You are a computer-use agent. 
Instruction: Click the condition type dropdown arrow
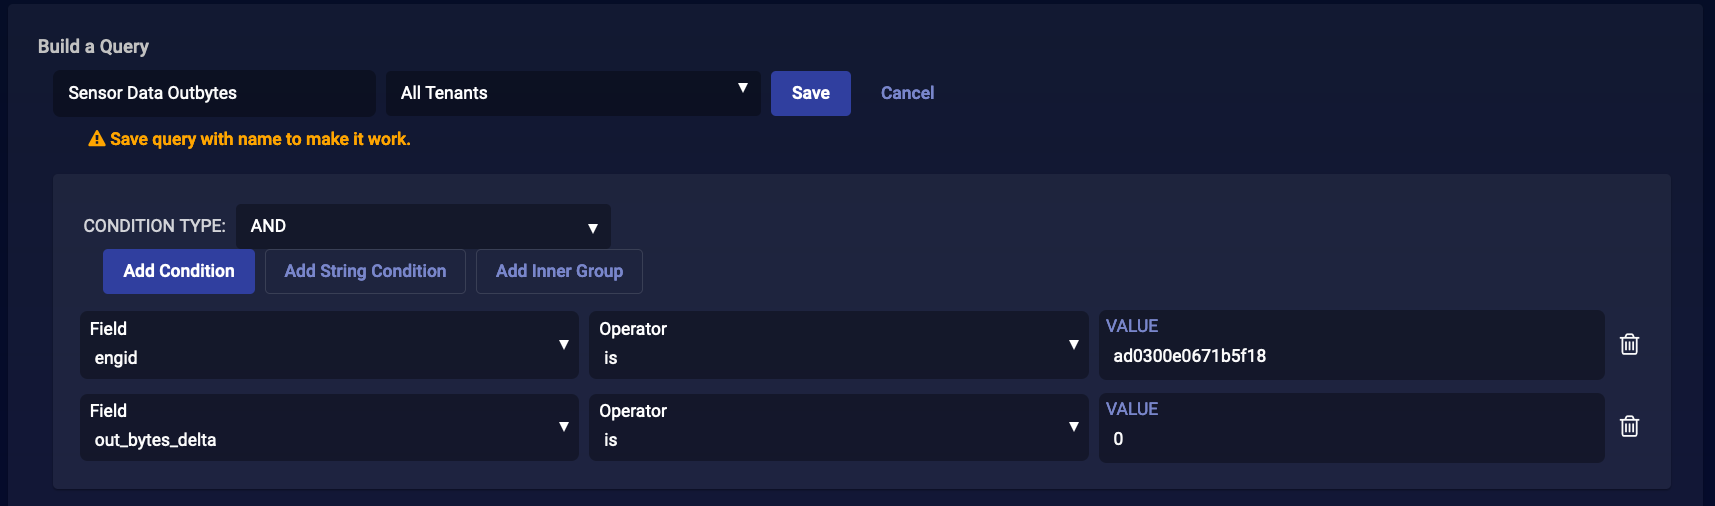pyautogui.click(x=593, y=228)
